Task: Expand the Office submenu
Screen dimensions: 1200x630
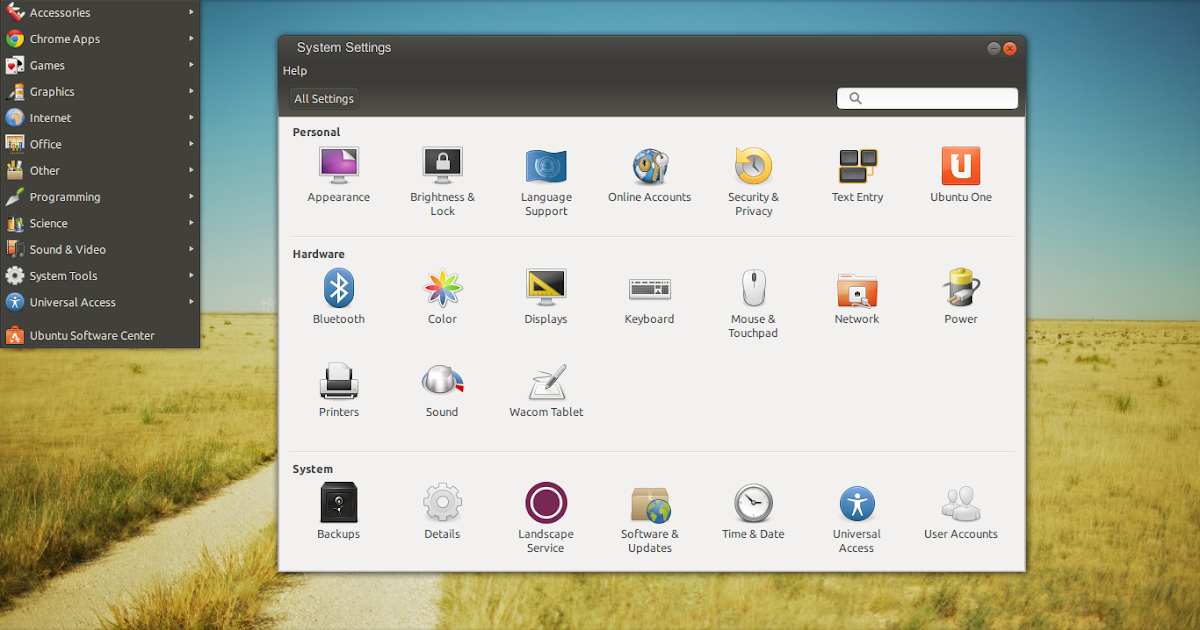Action: coord(100,144)
